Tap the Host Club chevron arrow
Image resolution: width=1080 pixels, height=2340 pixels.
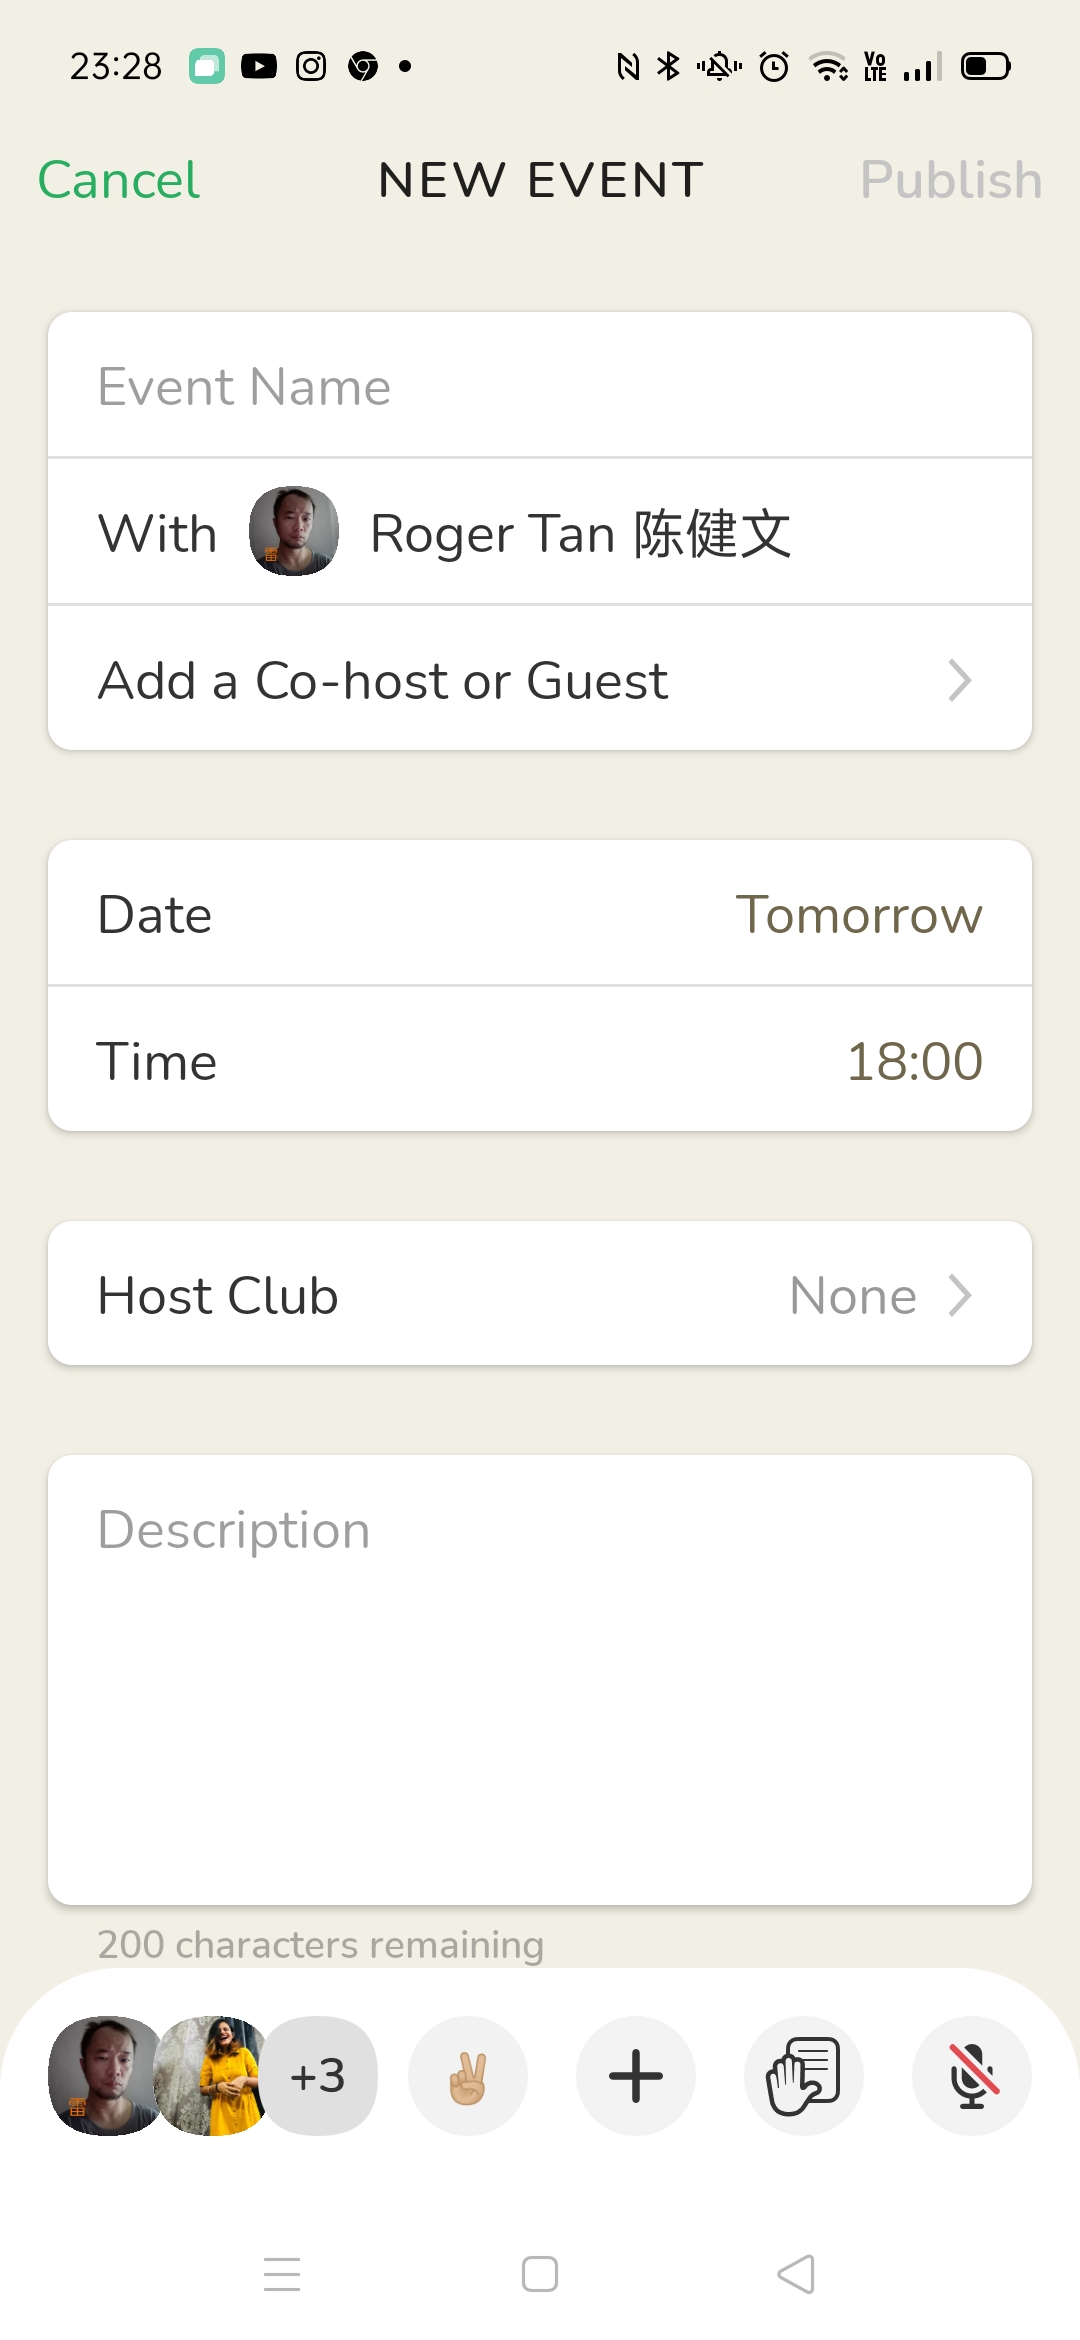(x=959, y=1295)
